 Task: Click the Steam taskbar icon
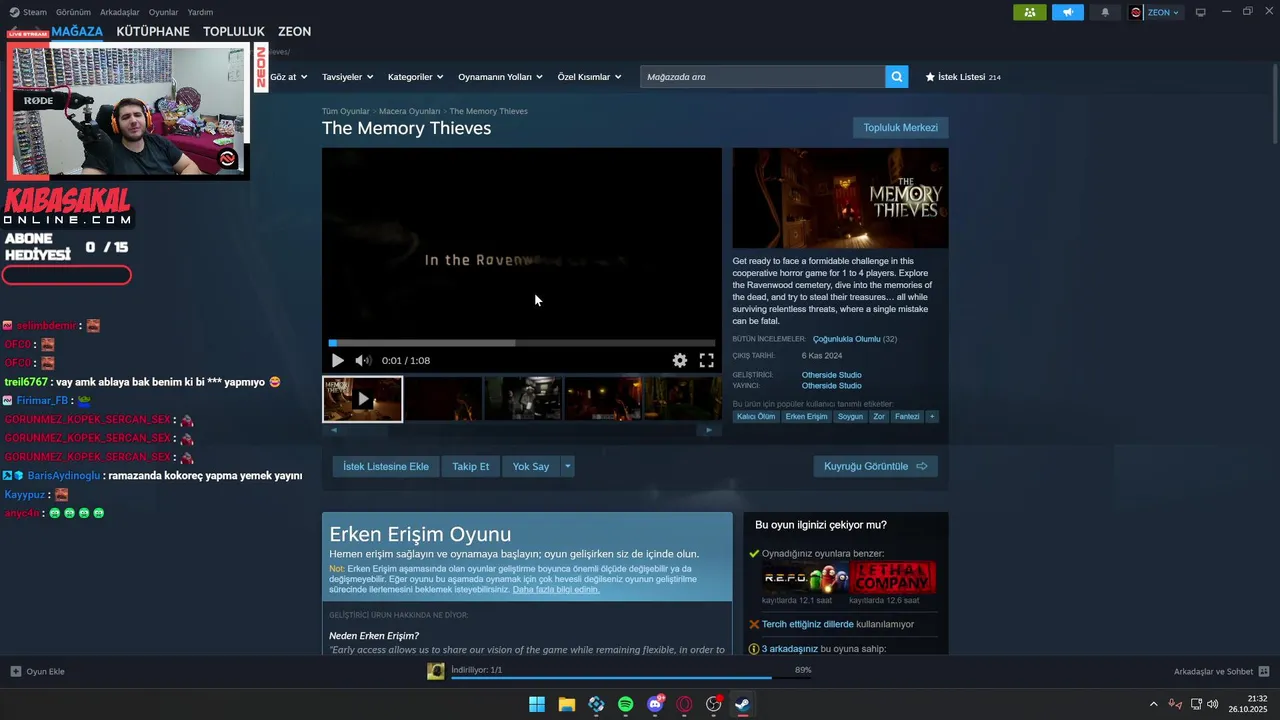point(743,704)
